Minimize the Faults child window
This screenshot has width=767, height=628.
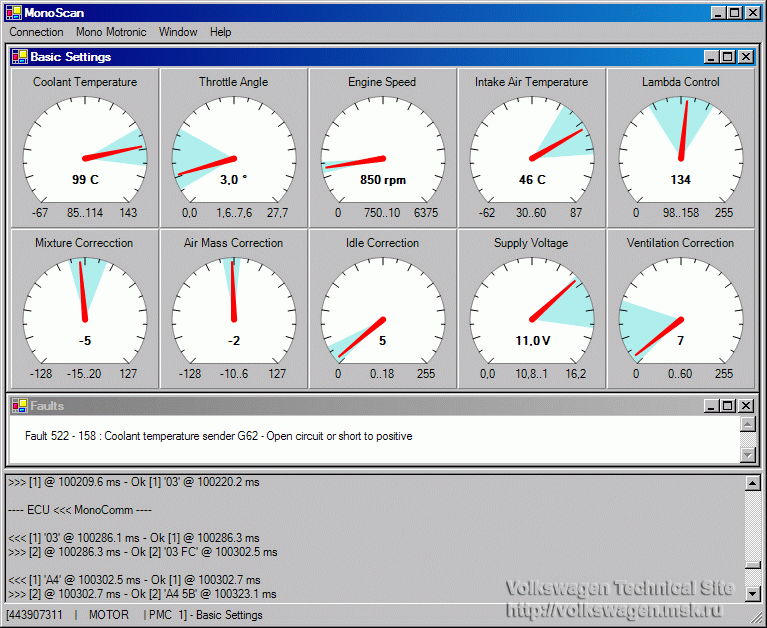(x=711, y=406)
